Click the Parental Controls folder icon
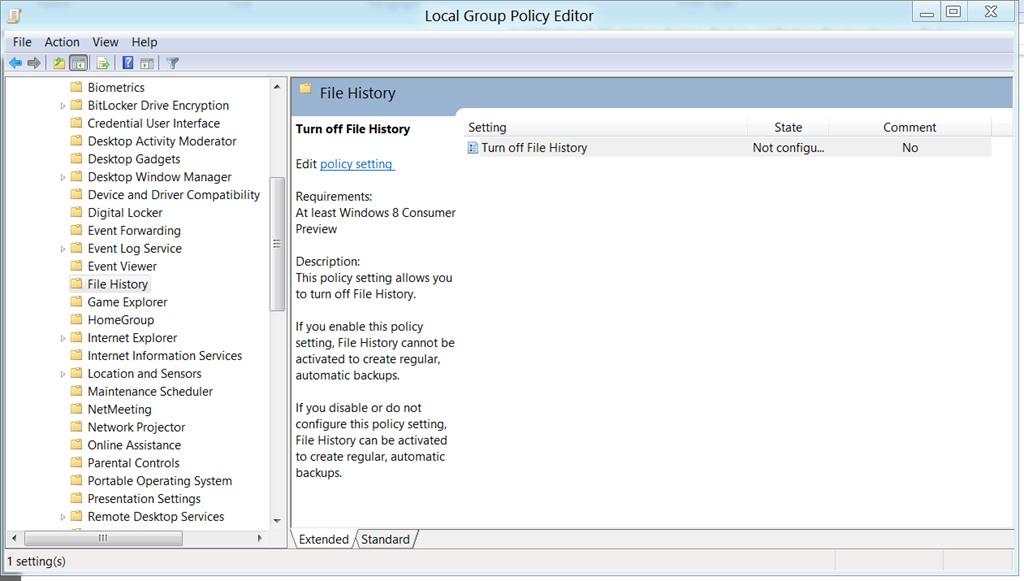This screenshot has height=581, width=1024. point(76,462)
